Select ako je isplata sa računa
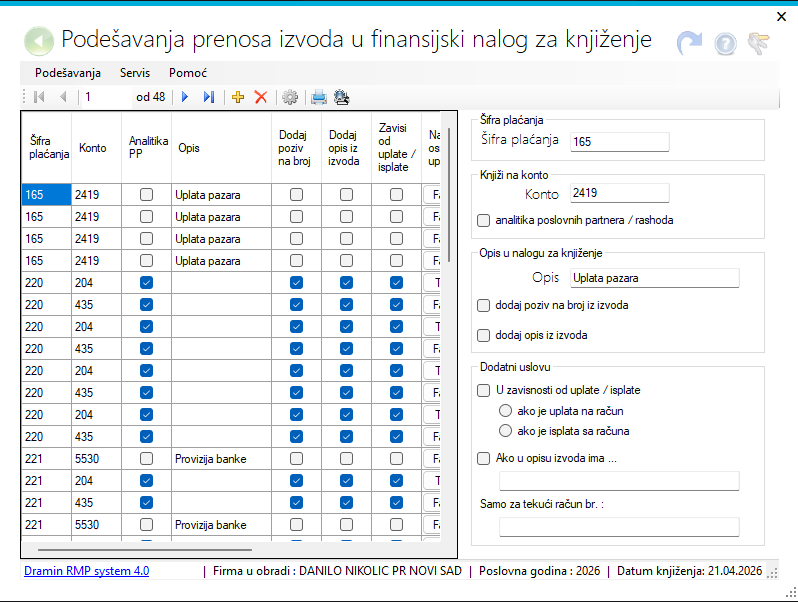 pos(505,431)
